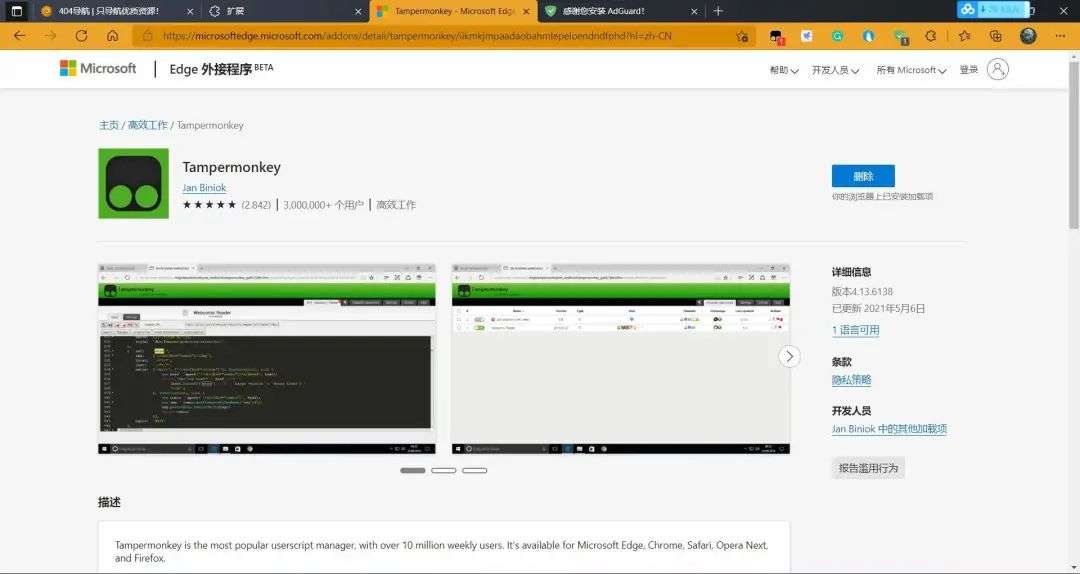This screenshot has height=574, width=1080.
Task: Close the 扩展 tab
Action: point(357,11)
